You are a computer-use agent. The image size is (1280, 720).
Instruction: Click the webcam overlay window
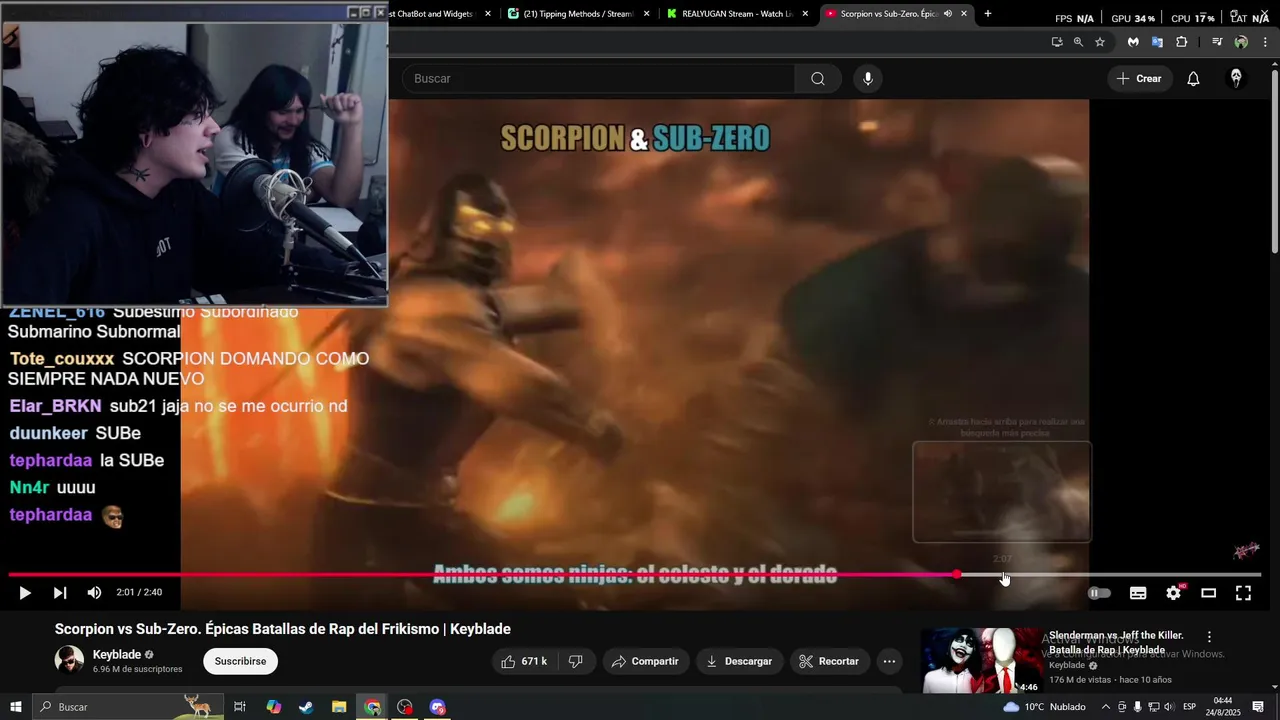coord(194,155)
